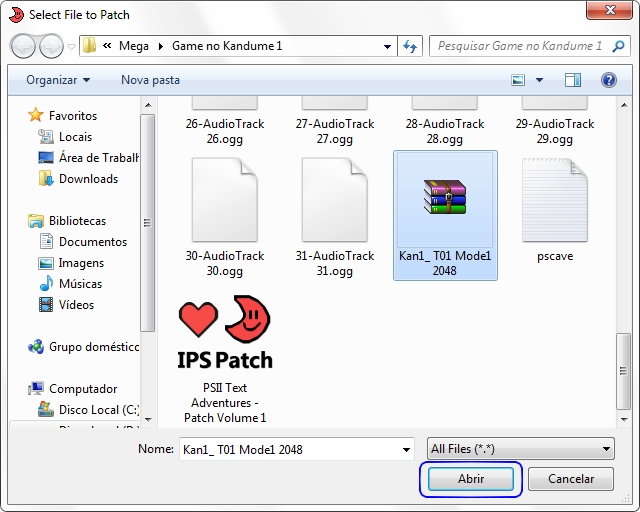This screenshot has width=640, height=512.
Task: Select PSII Text Adventures IPS patch file
Action: pos(225,359)
